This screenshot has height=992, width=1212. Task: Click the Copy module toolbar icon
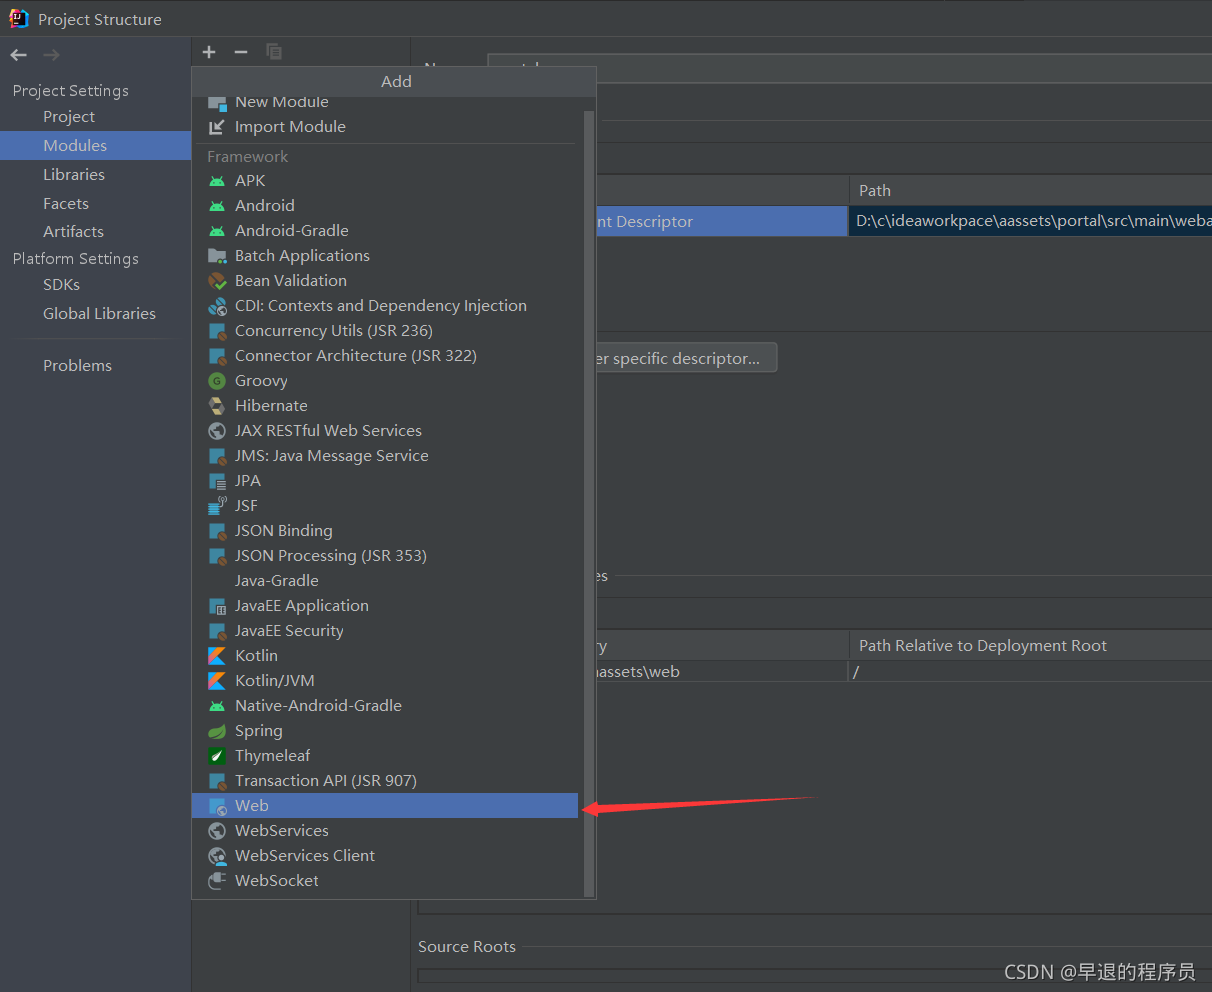(273, 52)
